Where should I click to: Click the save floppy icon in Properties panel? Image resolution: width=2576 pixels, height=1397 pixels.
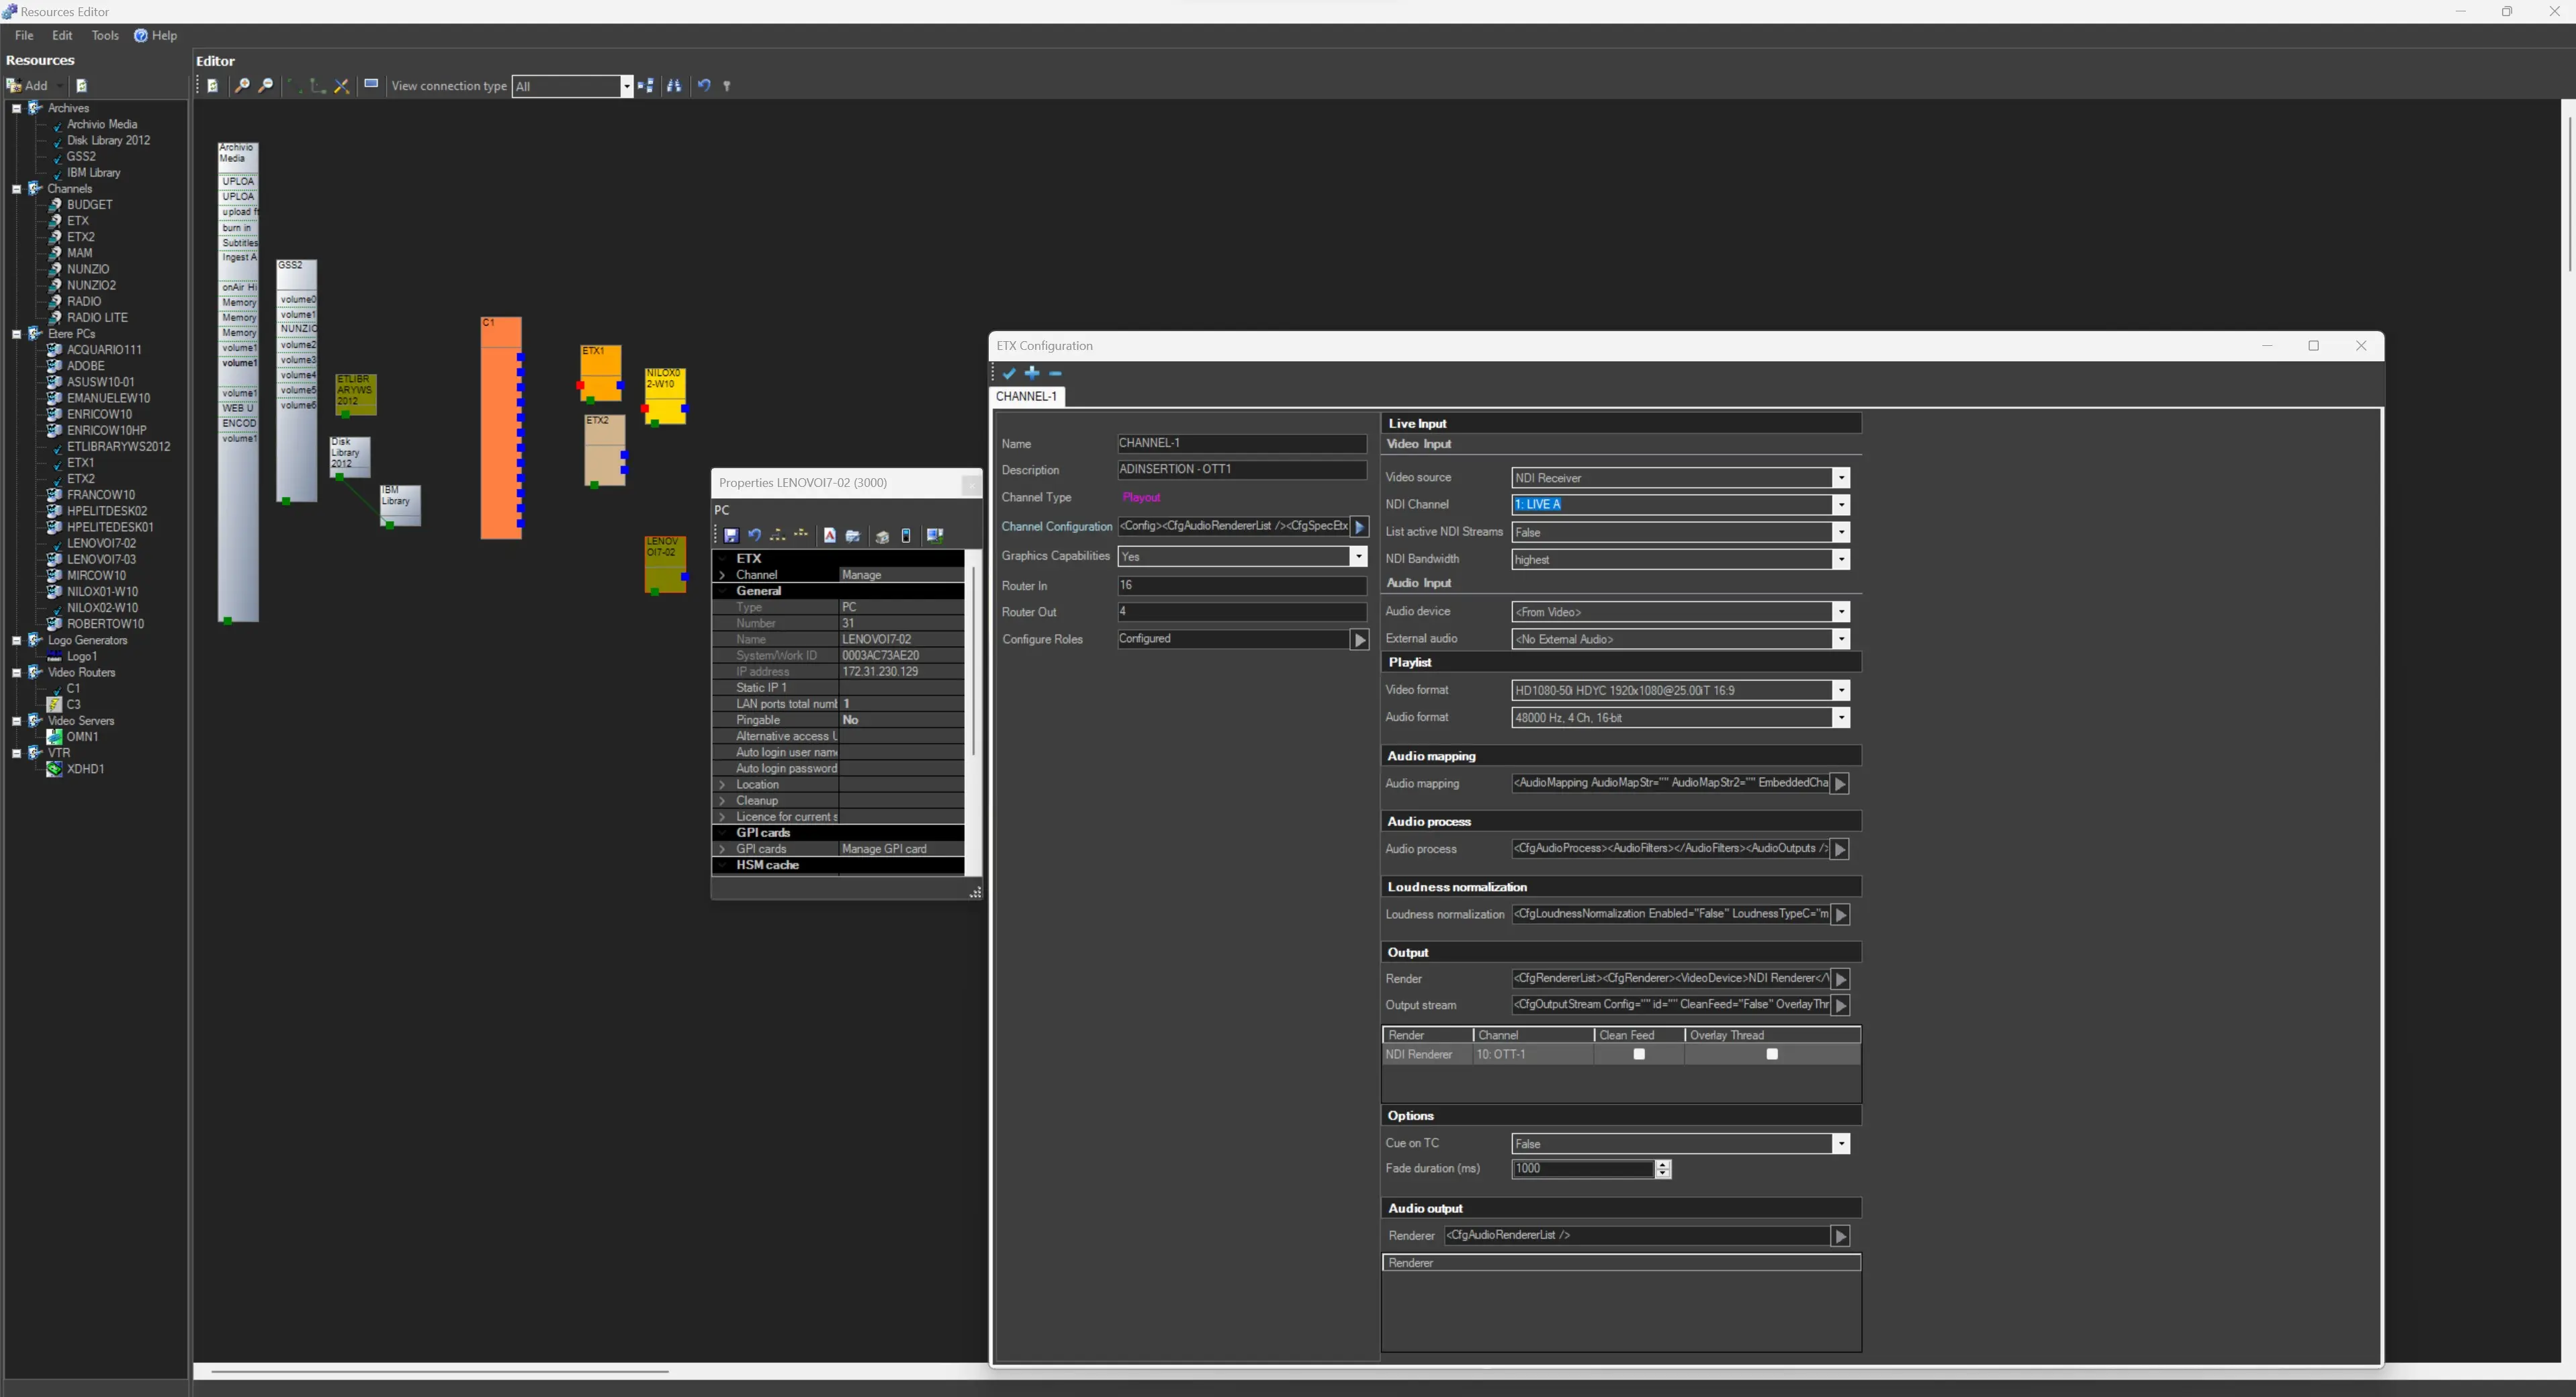(731, 536)
